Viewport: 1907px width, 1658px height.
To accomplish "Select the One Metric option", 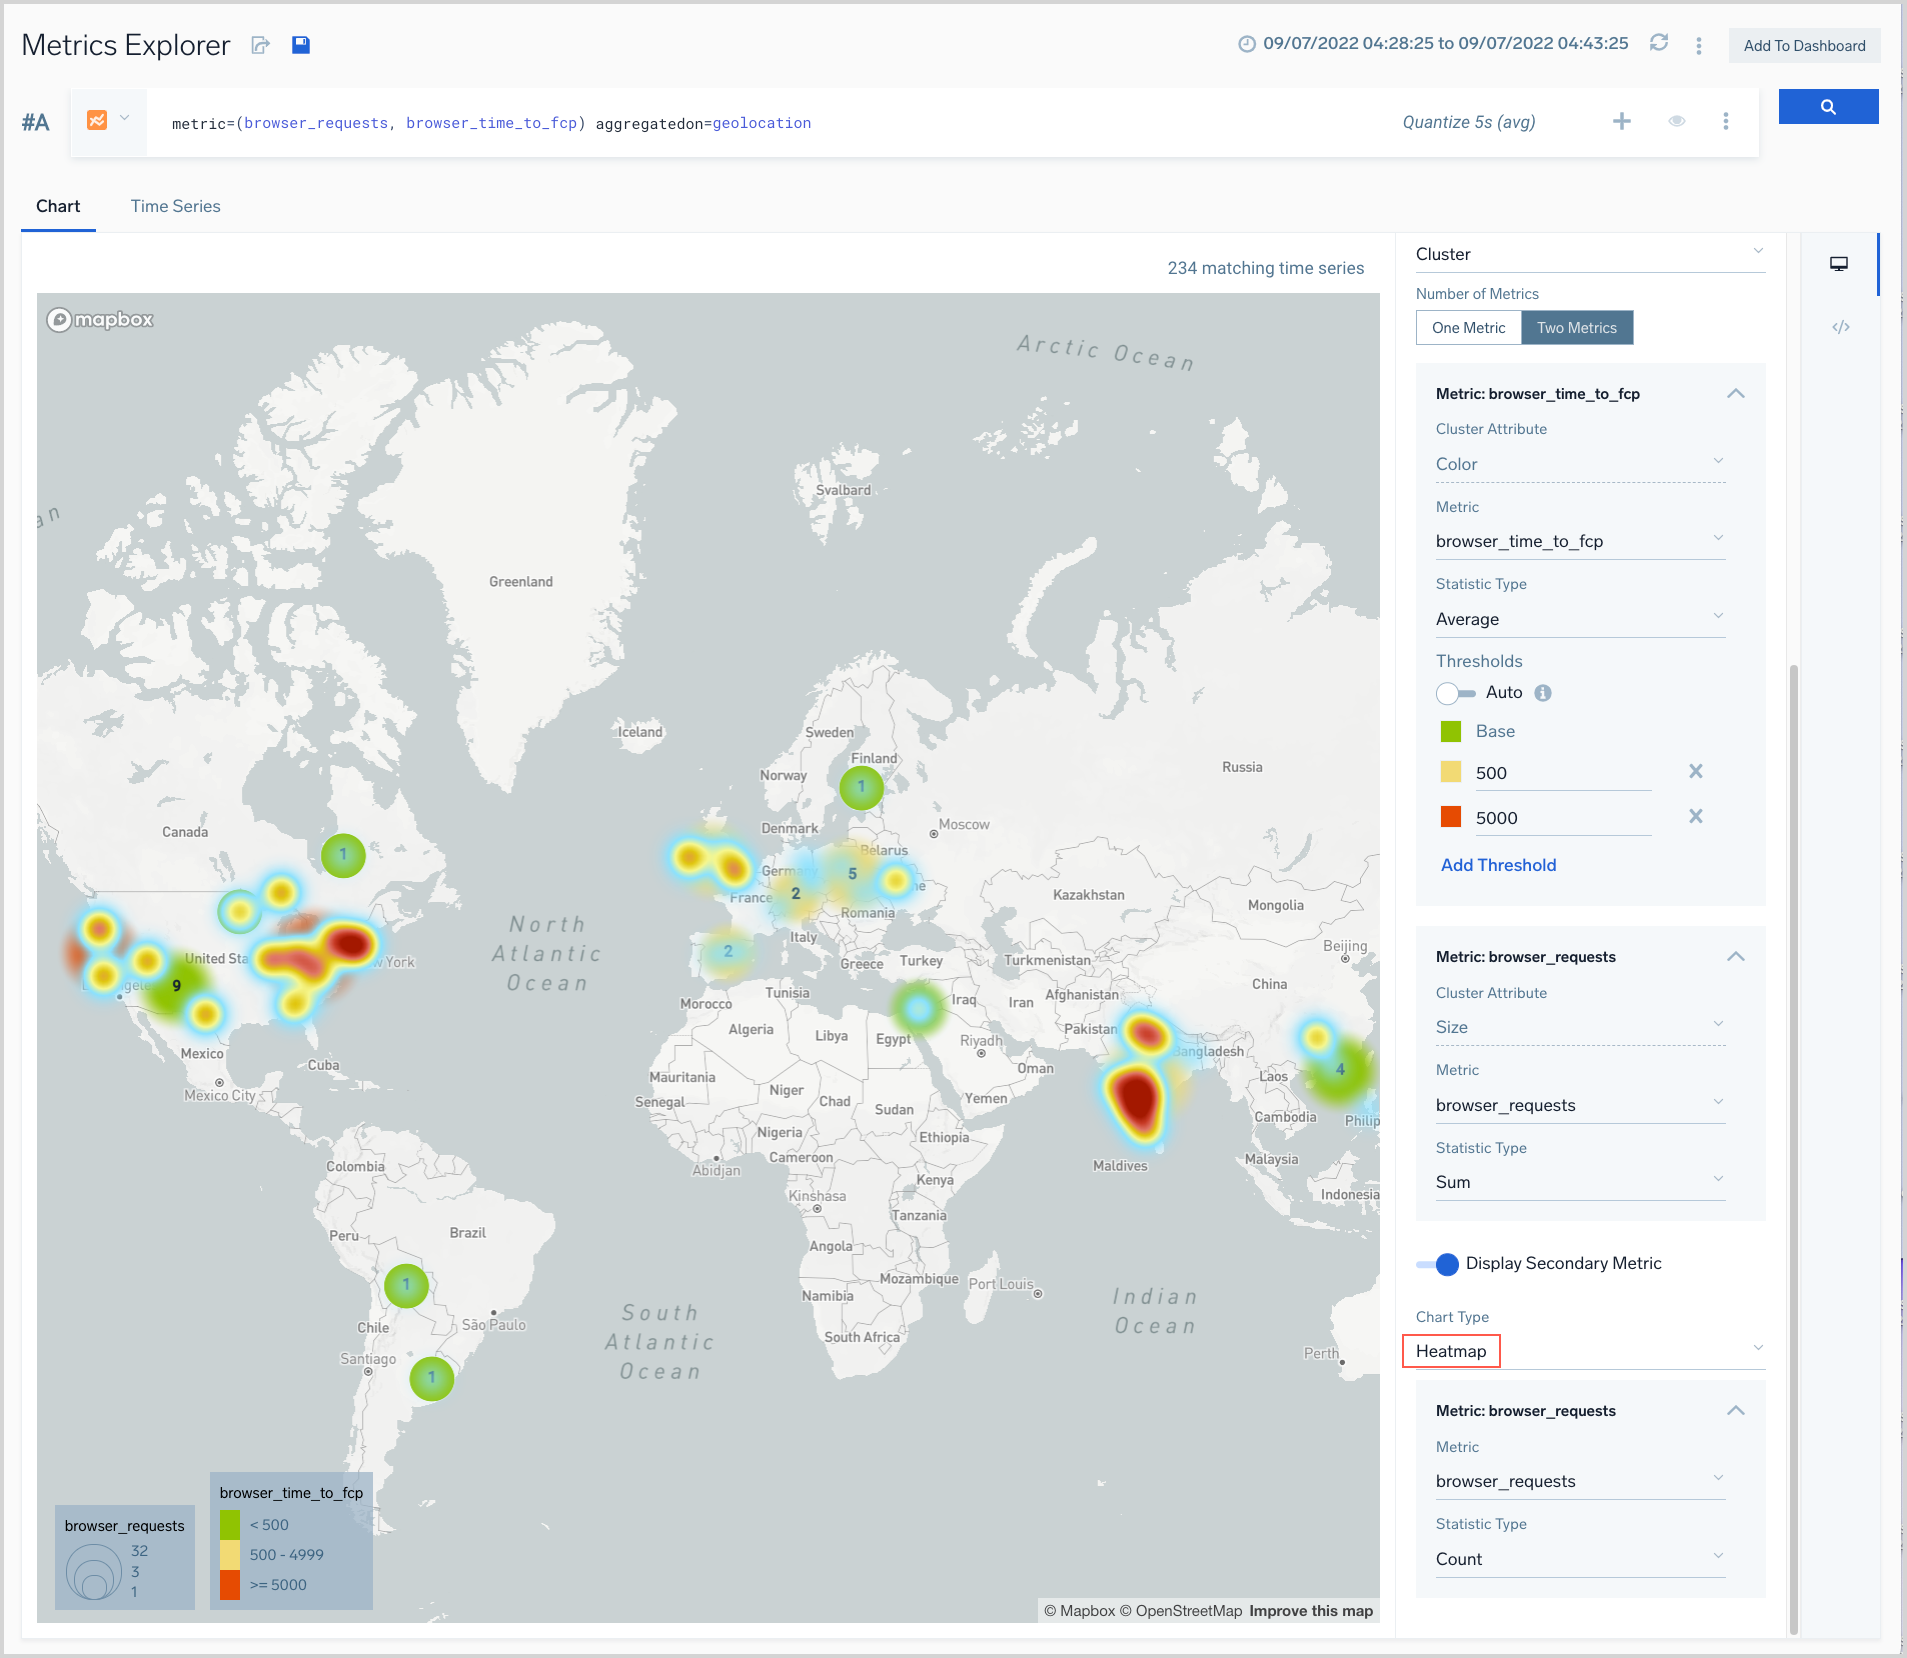I will (1468, 328).
